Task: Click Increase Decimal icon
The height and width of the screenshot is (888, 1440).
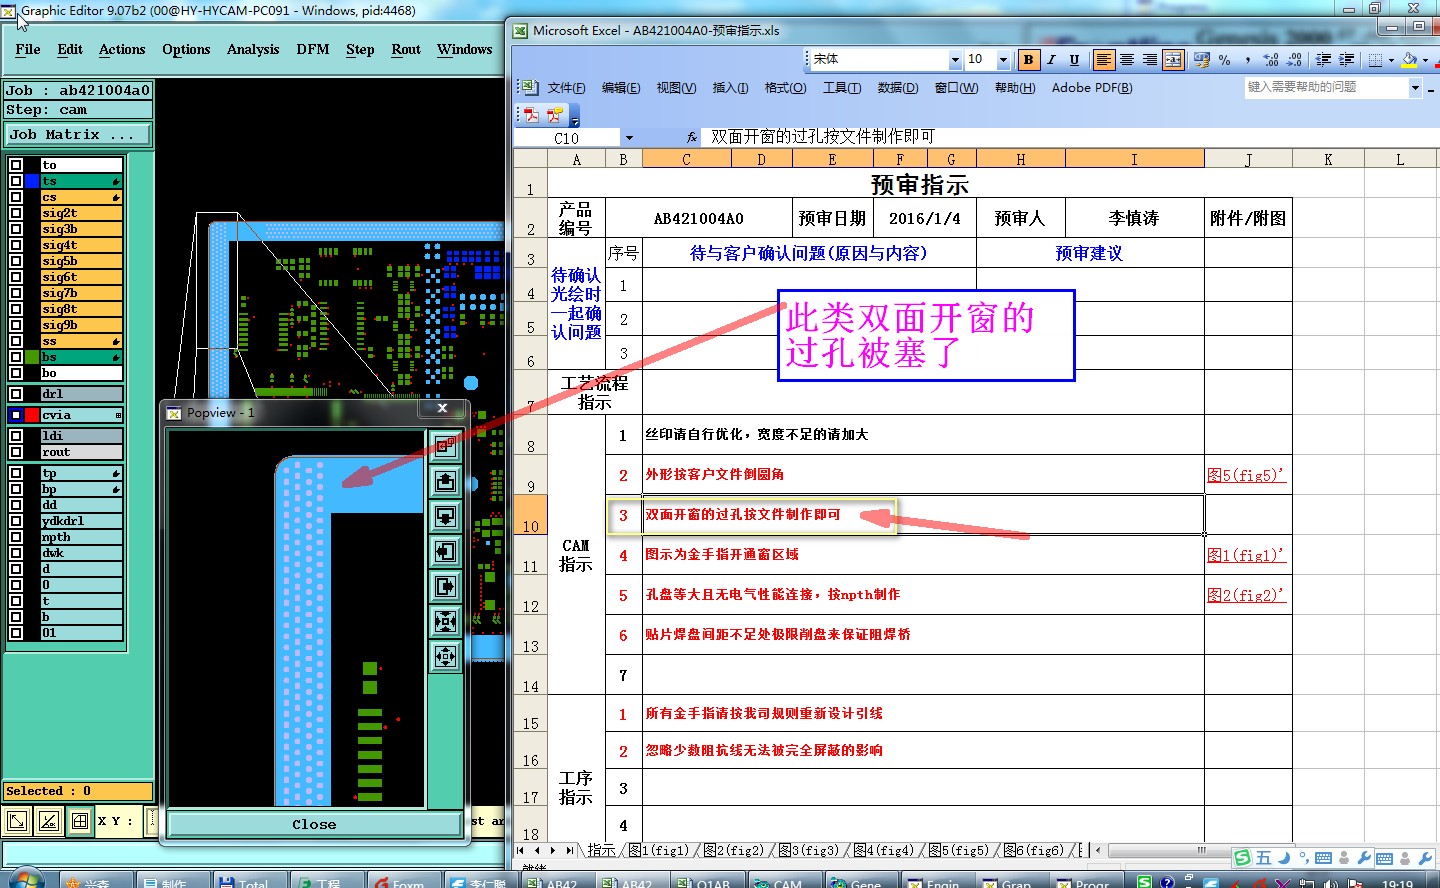Action: coord(1271,60)
